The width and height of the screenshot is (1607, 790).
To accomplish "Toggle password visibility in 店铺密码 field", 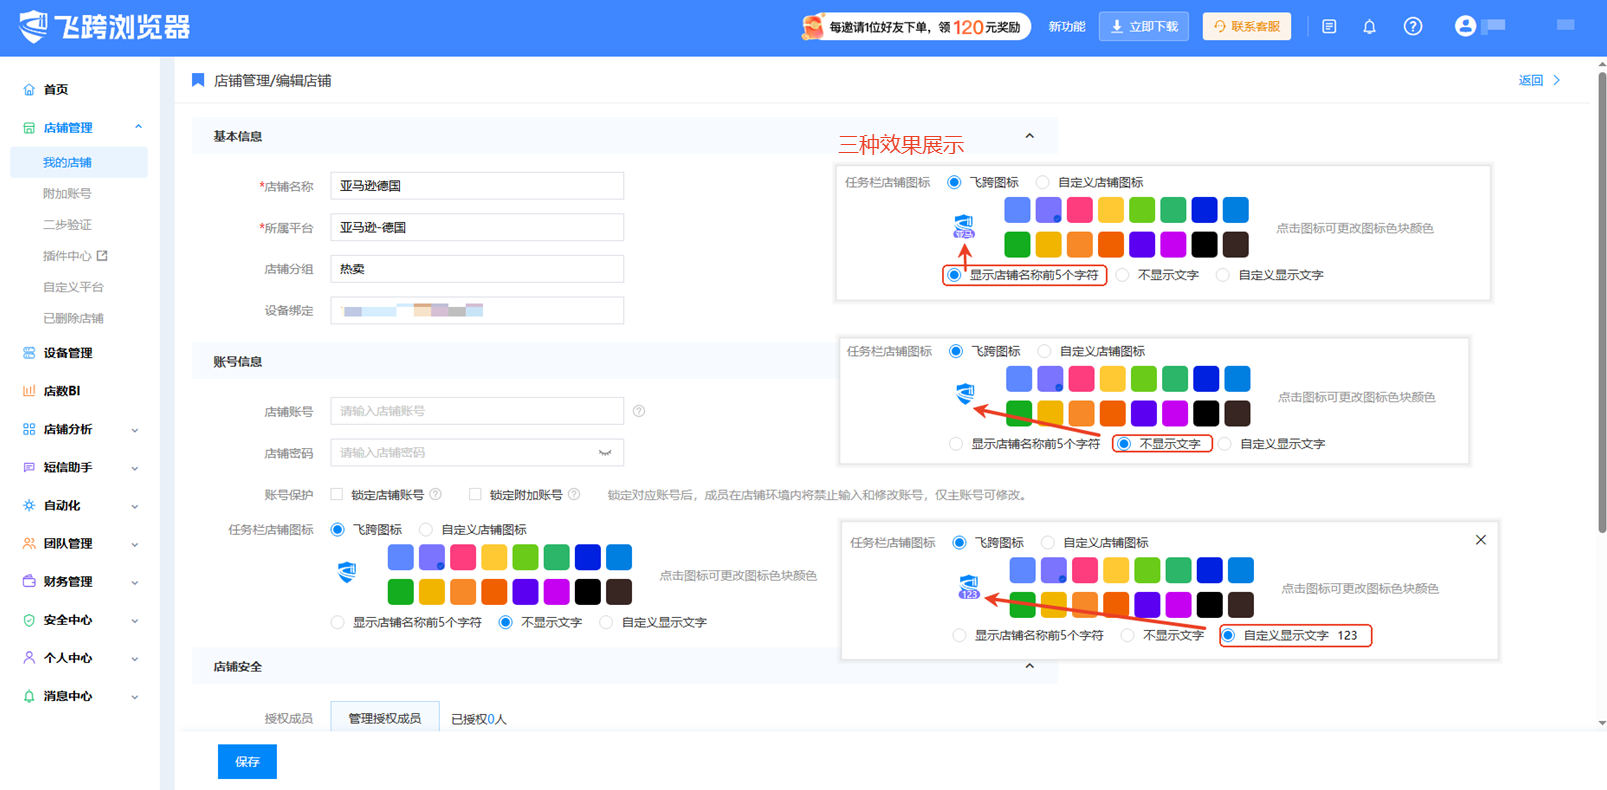I will pos(605,453).
